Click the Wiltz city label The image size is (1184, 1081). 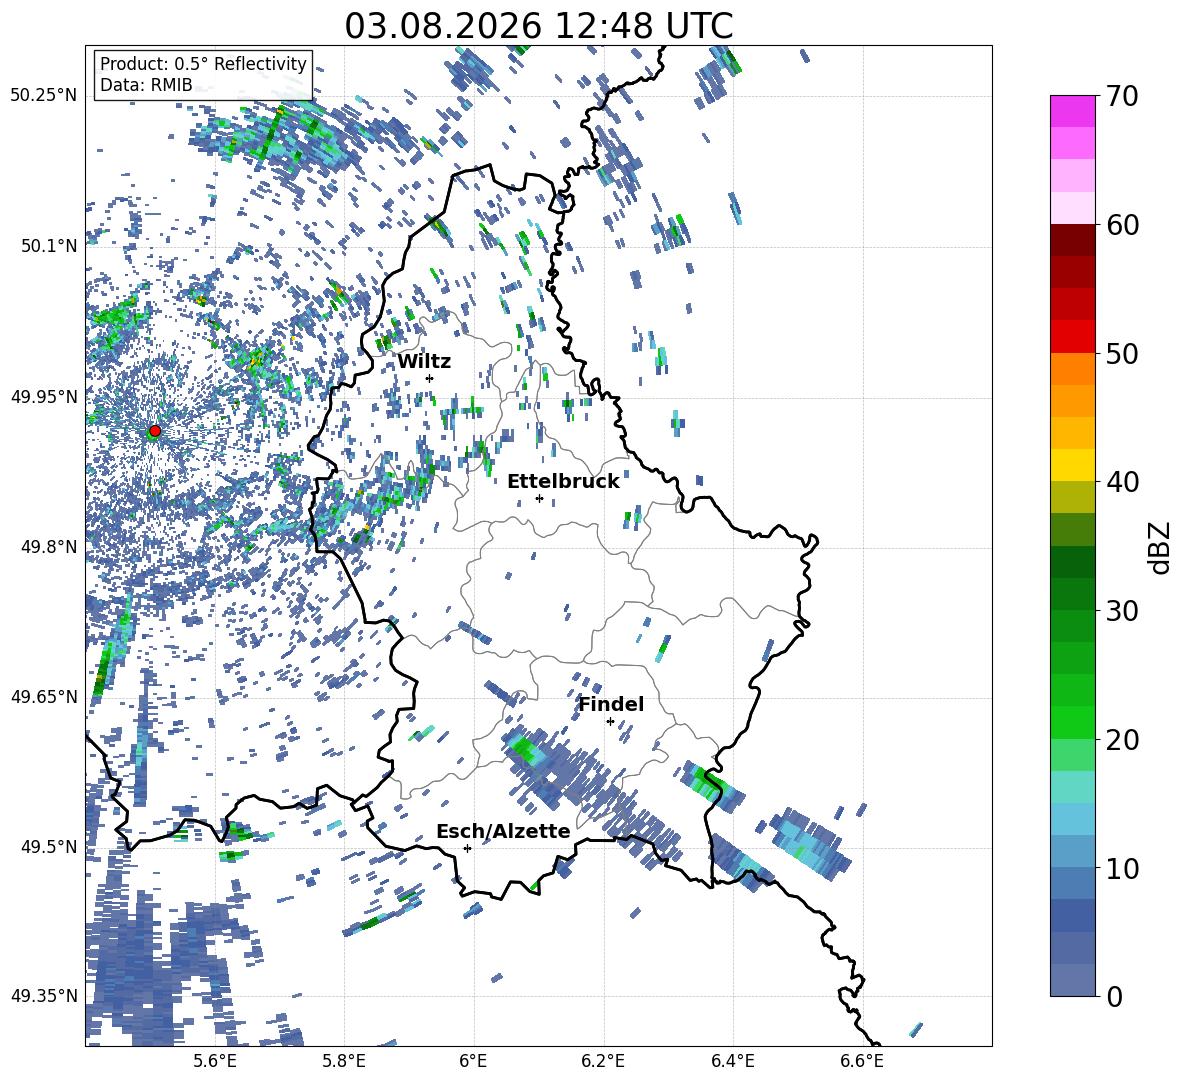pos(424,362)
